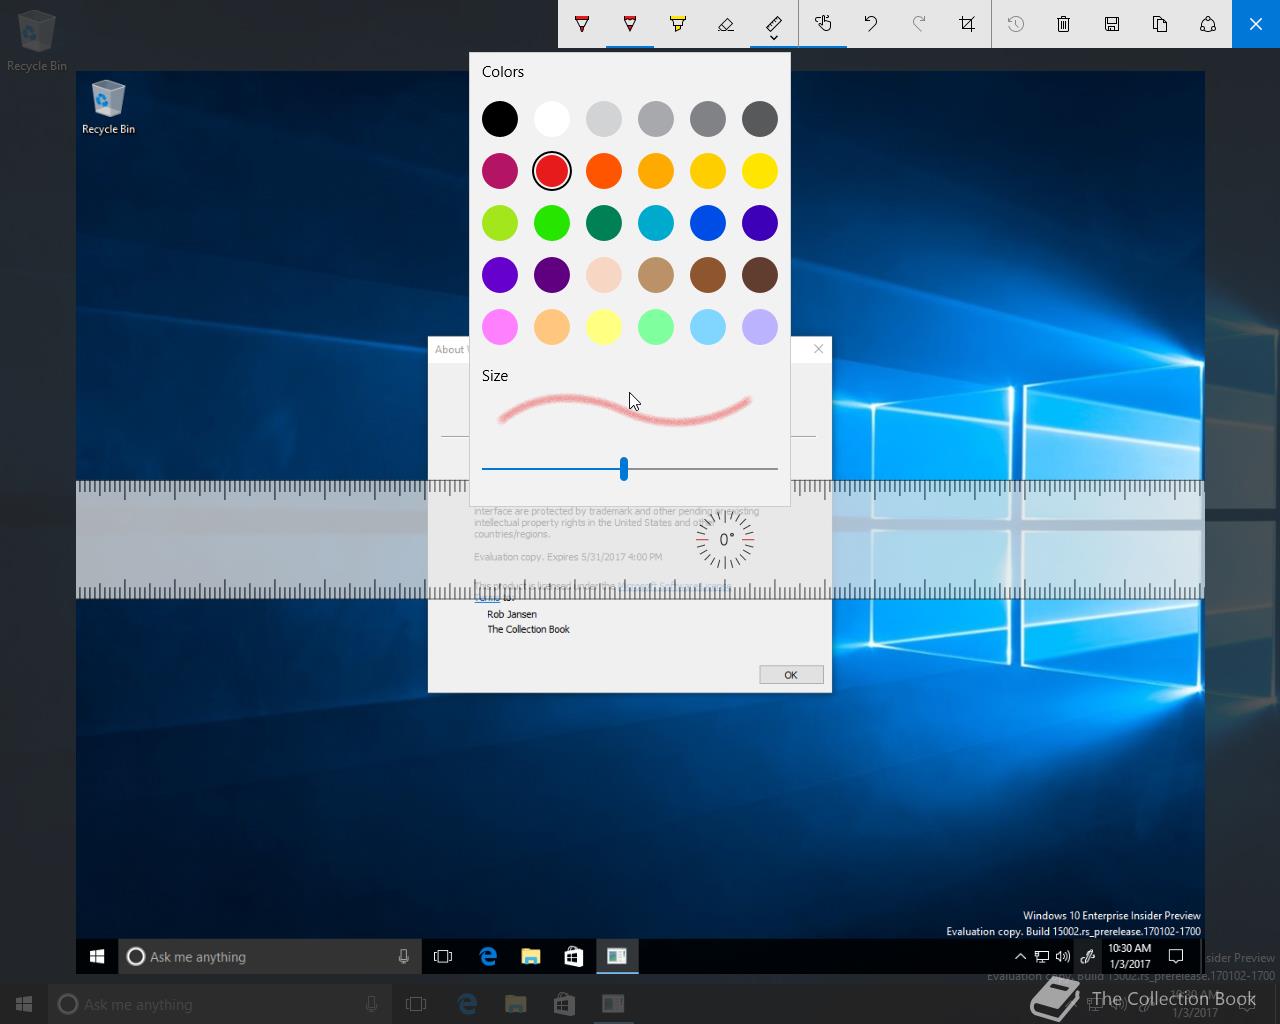Screen dimensions: 1280x1024
Task: Choose the bright green swatch
Action: pyautogui.click(x=552, y=223)
